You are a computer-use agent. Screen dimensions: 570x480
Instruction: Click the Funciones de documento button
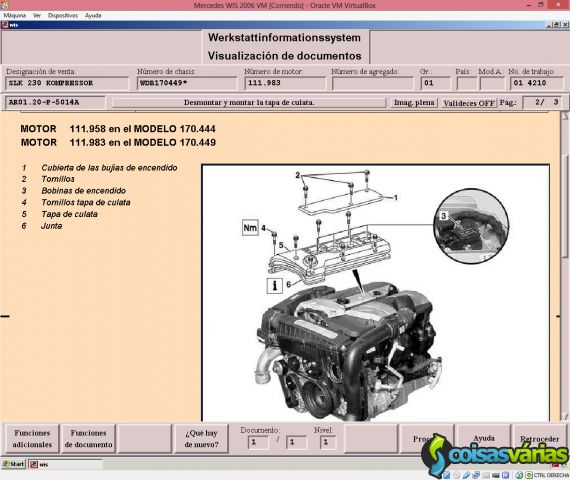(88, 439)
